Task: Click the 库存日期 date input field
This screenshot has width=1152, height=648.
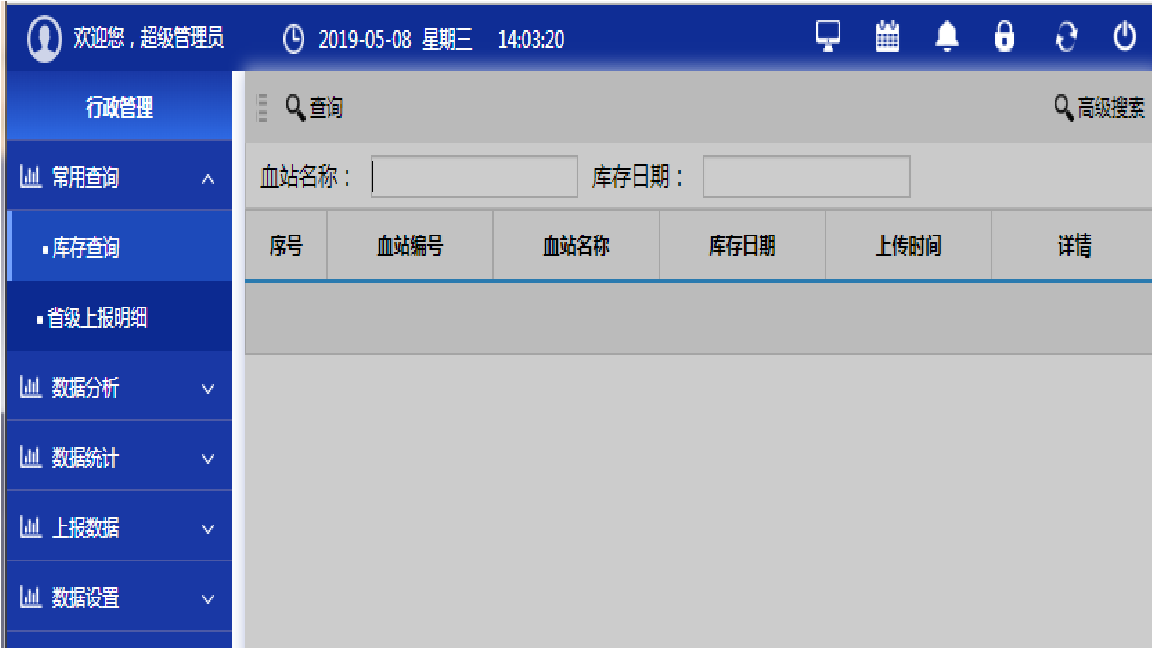Action: tap(807, 176)
